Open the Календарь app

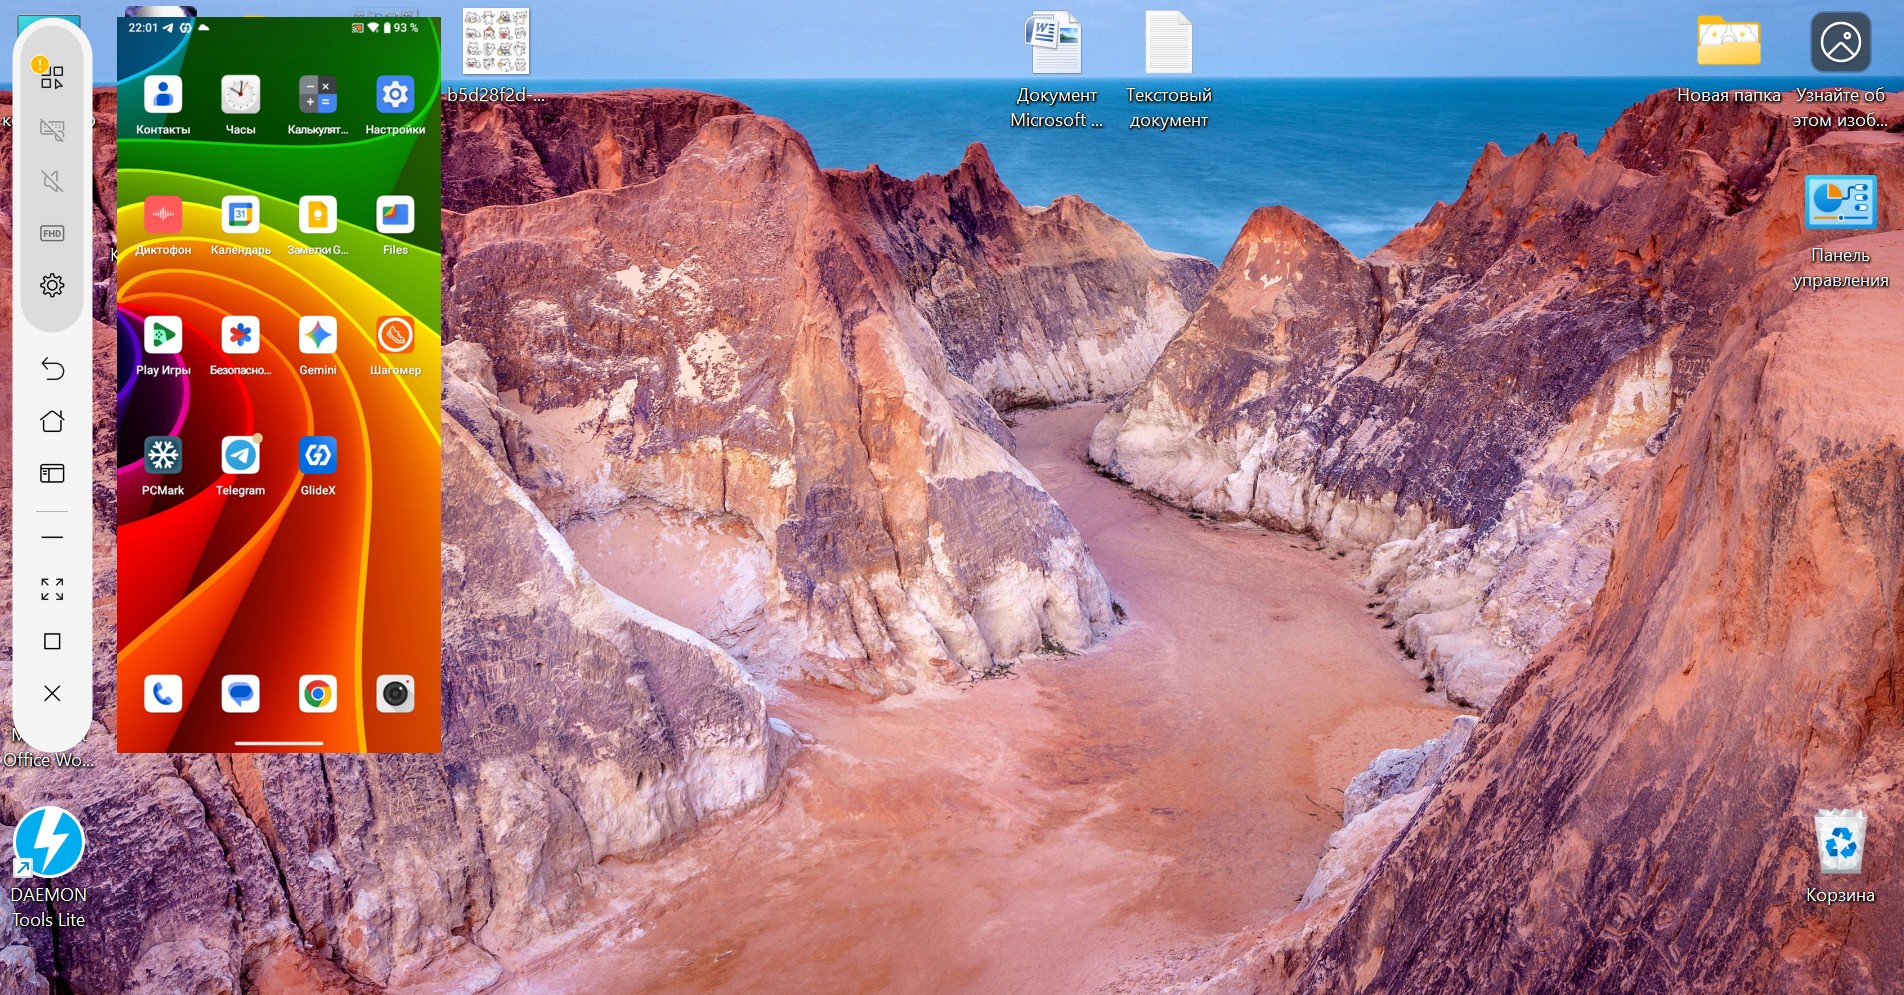click(240, 215)
